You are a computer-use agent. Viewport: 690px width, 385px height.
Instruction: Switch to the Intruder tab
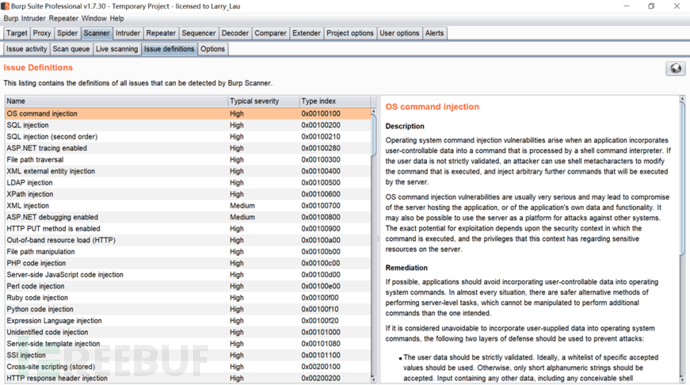128,33
